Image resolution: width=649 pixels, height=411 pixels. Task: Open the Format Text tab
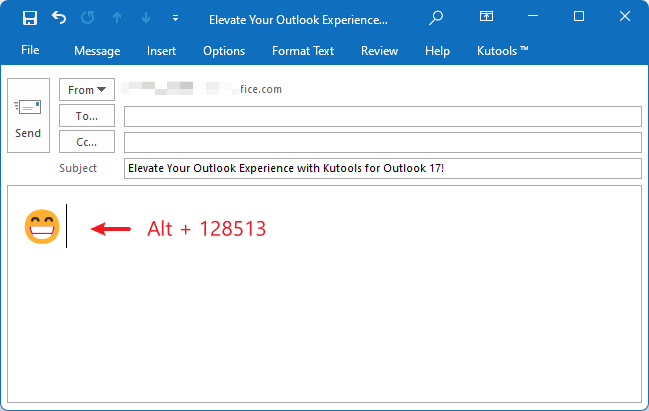click(304, 51)
